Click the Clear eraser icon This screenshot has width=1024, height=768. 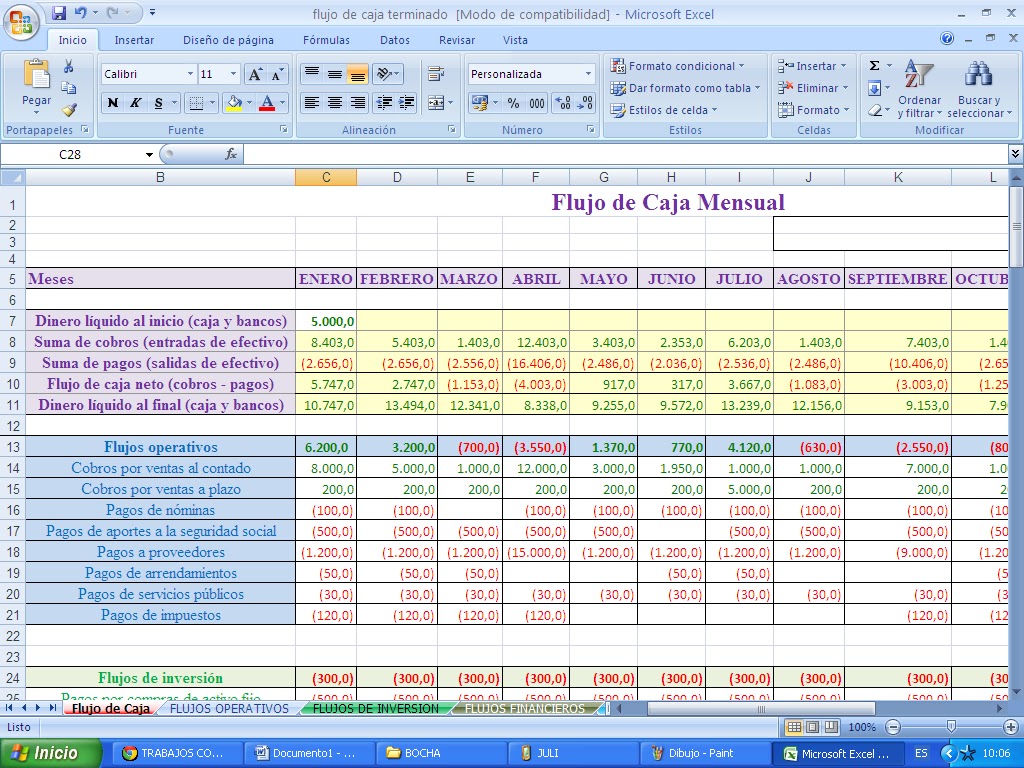(x=874, y=110)
